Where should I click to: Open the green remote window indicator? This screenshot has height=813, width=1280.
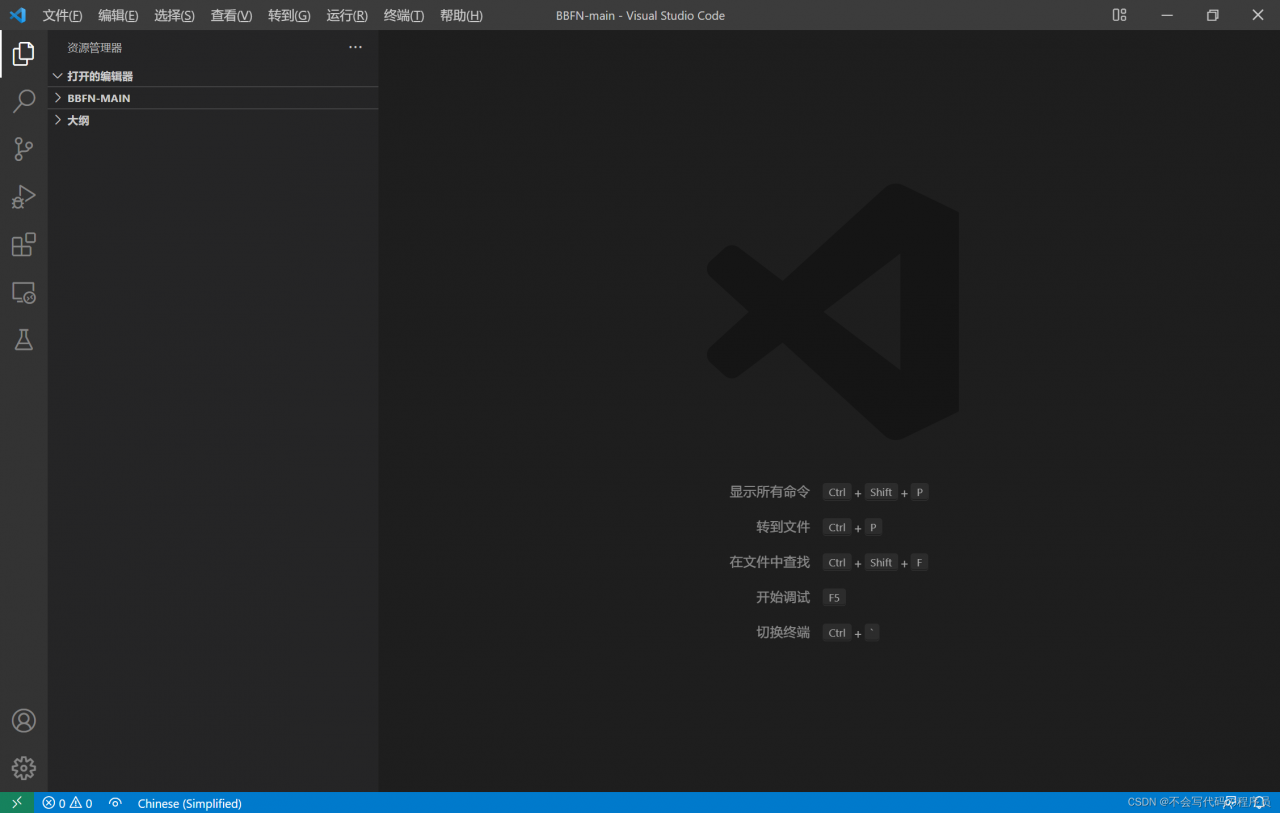pos(17,803)
